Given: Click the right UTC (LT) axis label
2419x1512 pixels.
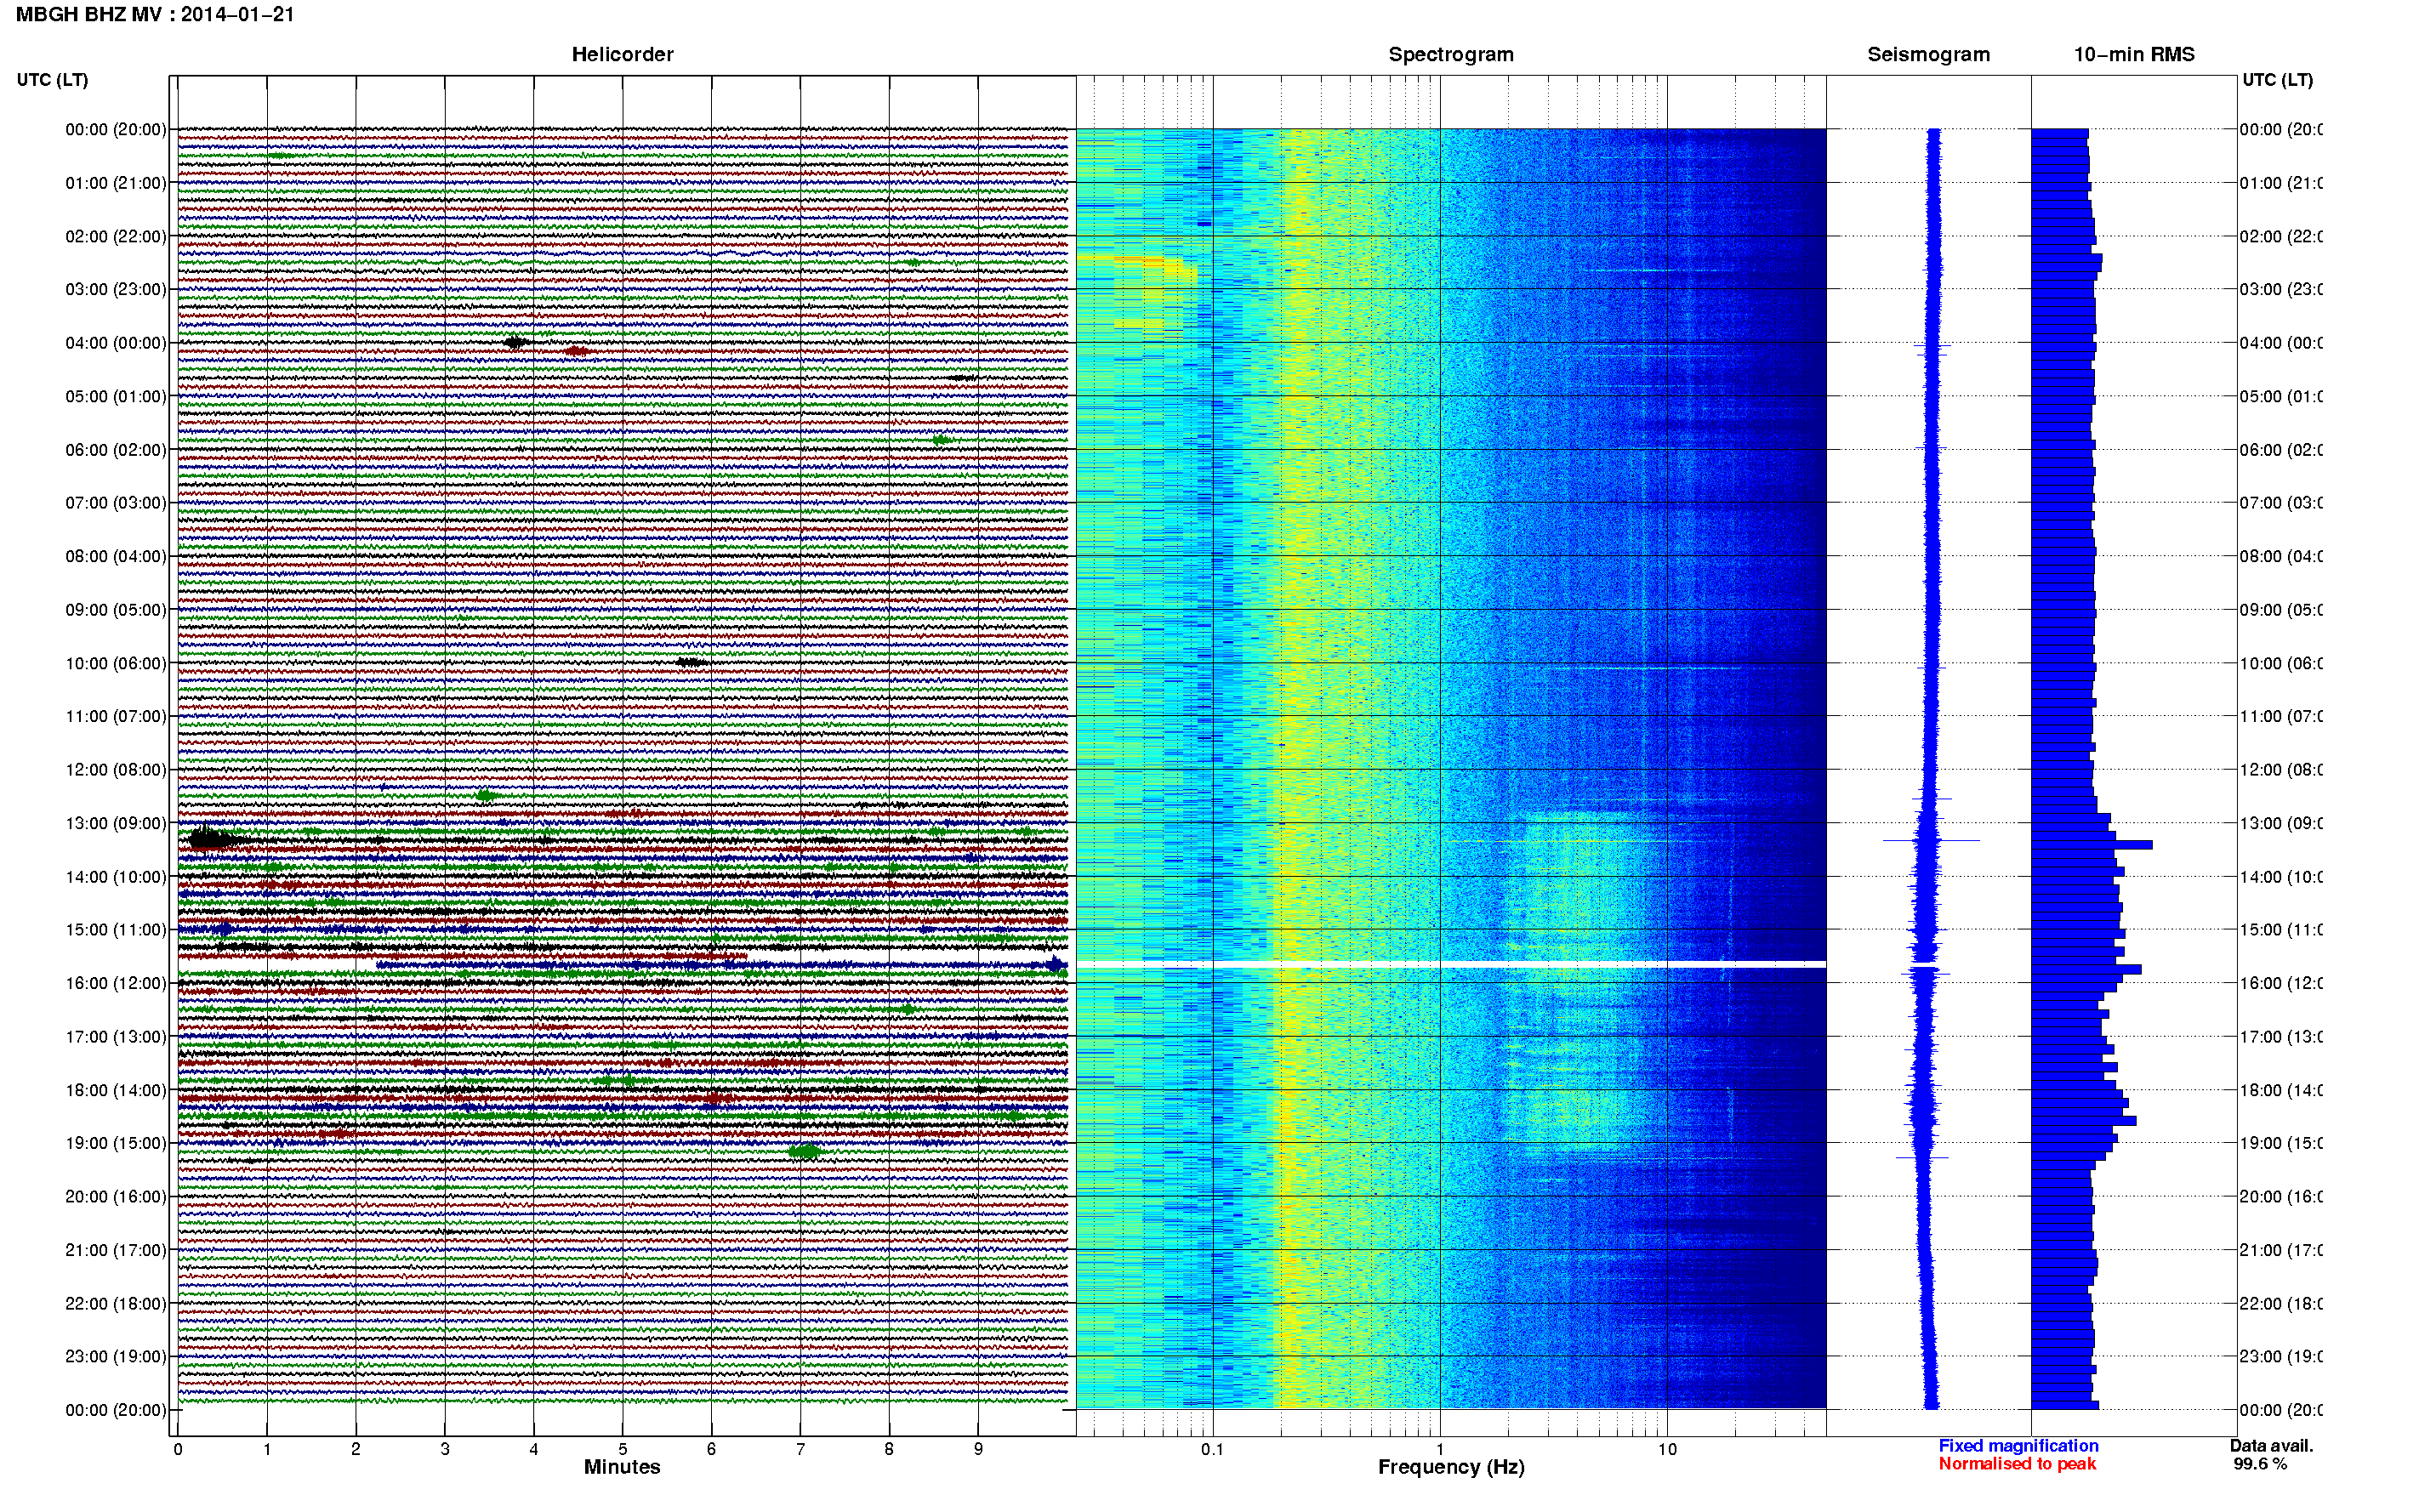Looking at the screenshot, I should point(2277,80).
